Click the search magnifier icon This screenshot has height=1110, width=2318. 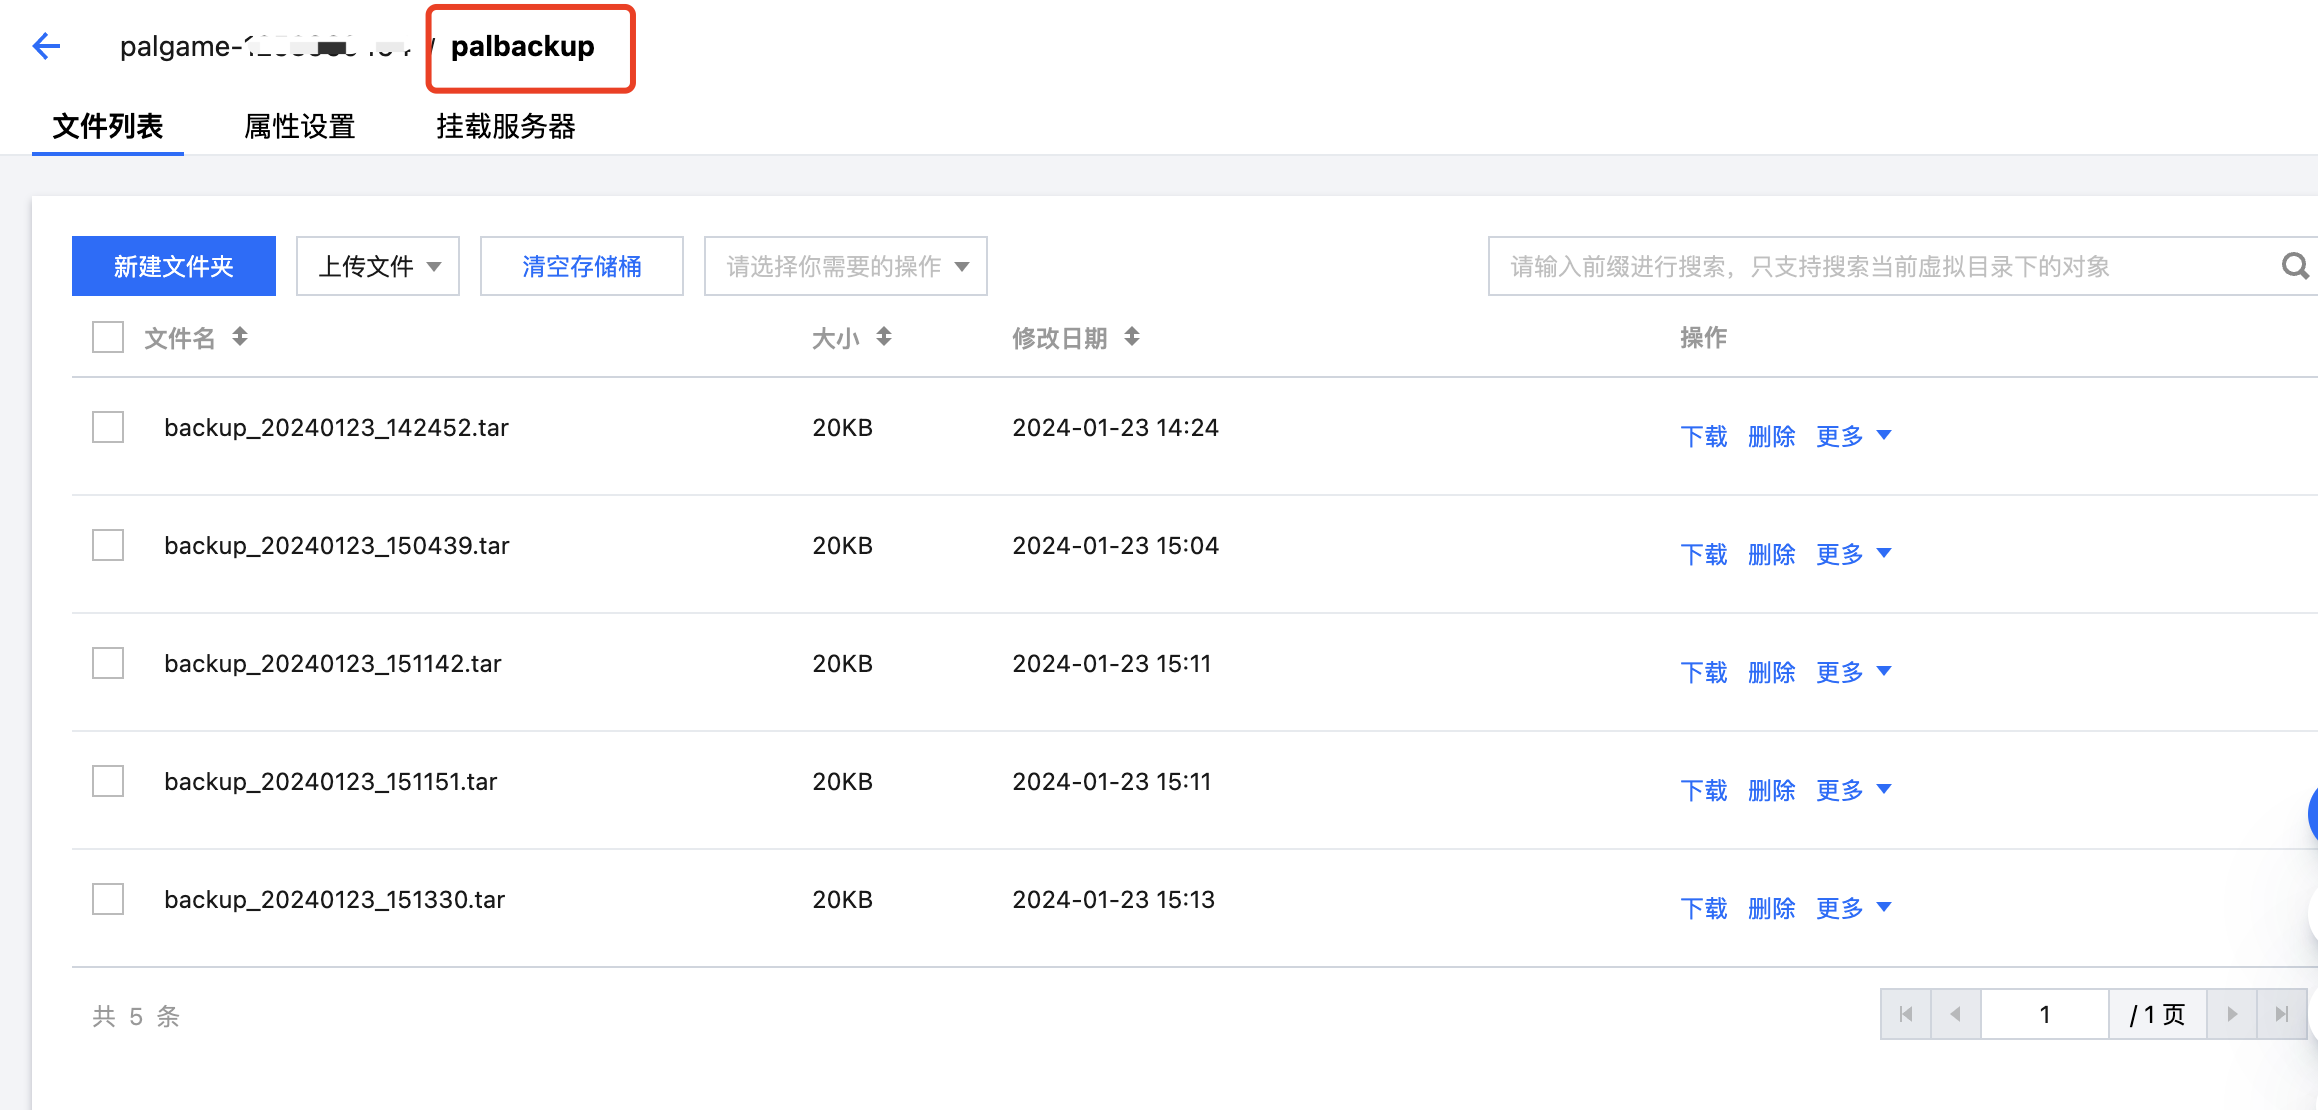2295,266
